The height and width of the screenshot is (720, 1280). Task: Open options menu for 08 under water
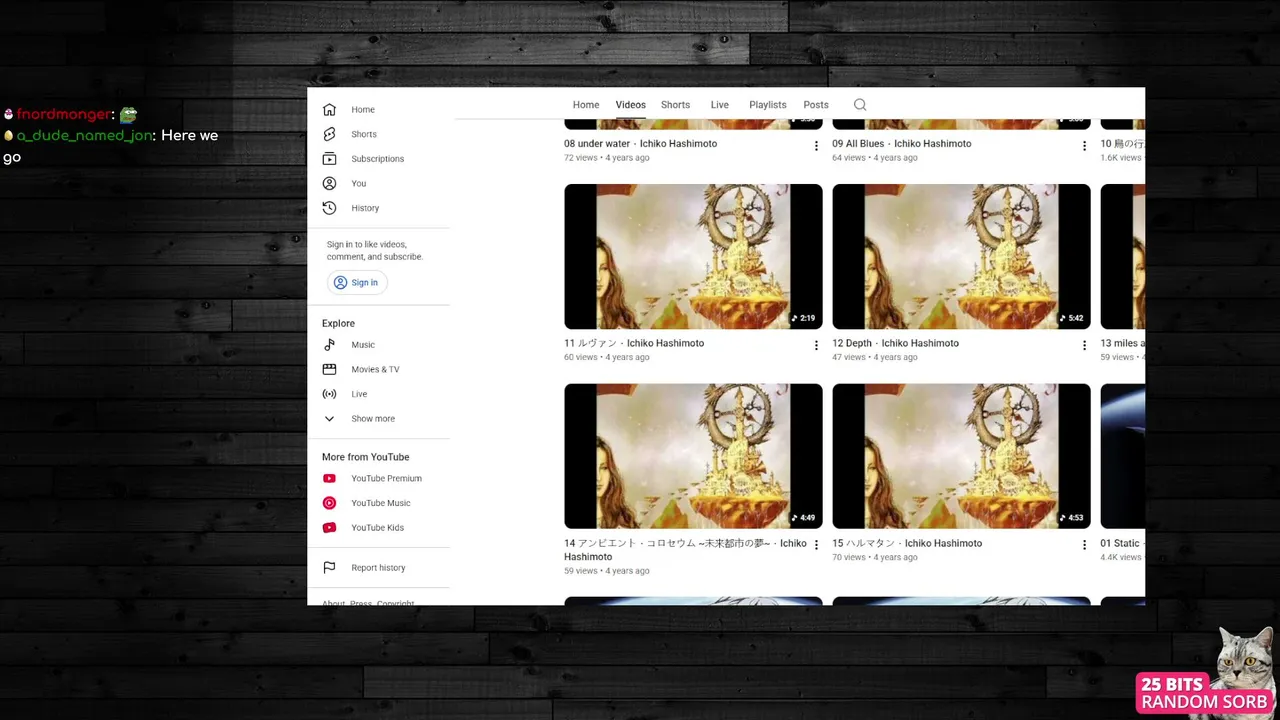(816, 146)
